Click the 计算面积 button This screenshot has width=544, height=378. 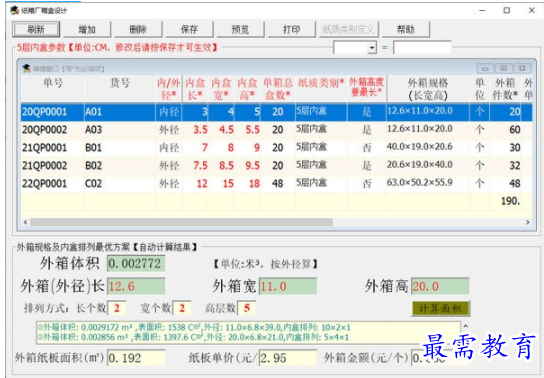pyautogui.click(x=440, y=308)
